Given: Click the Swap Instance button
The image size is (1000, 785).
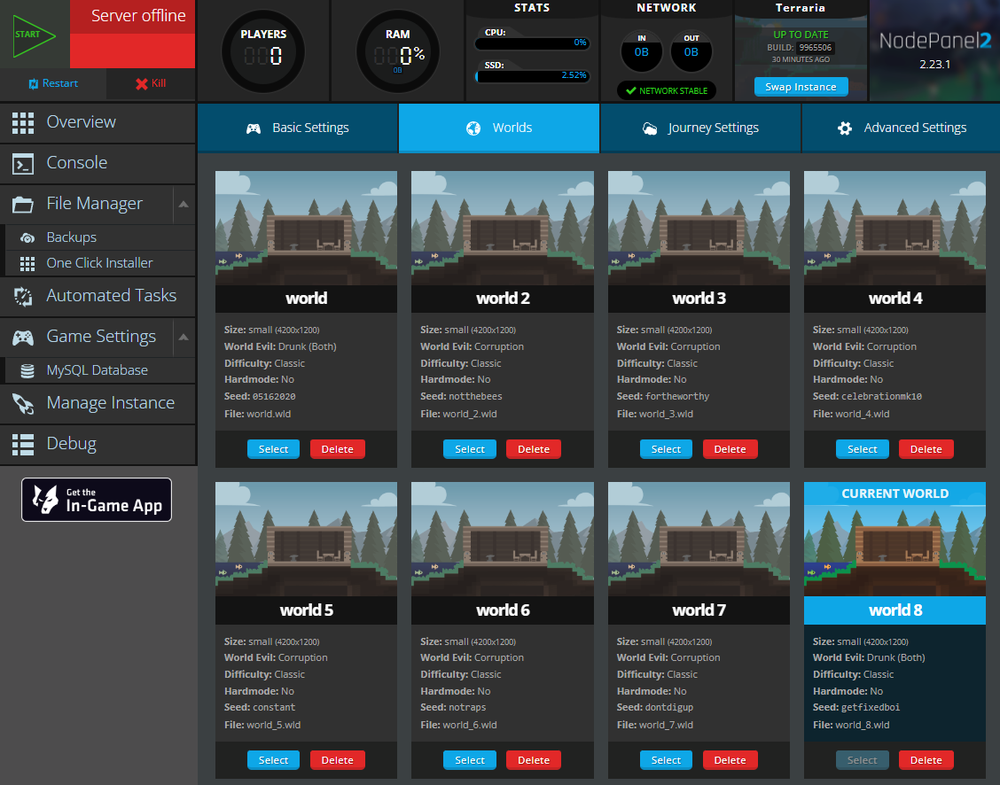Looking at the screenshot, I should click(x=800, y=87).
